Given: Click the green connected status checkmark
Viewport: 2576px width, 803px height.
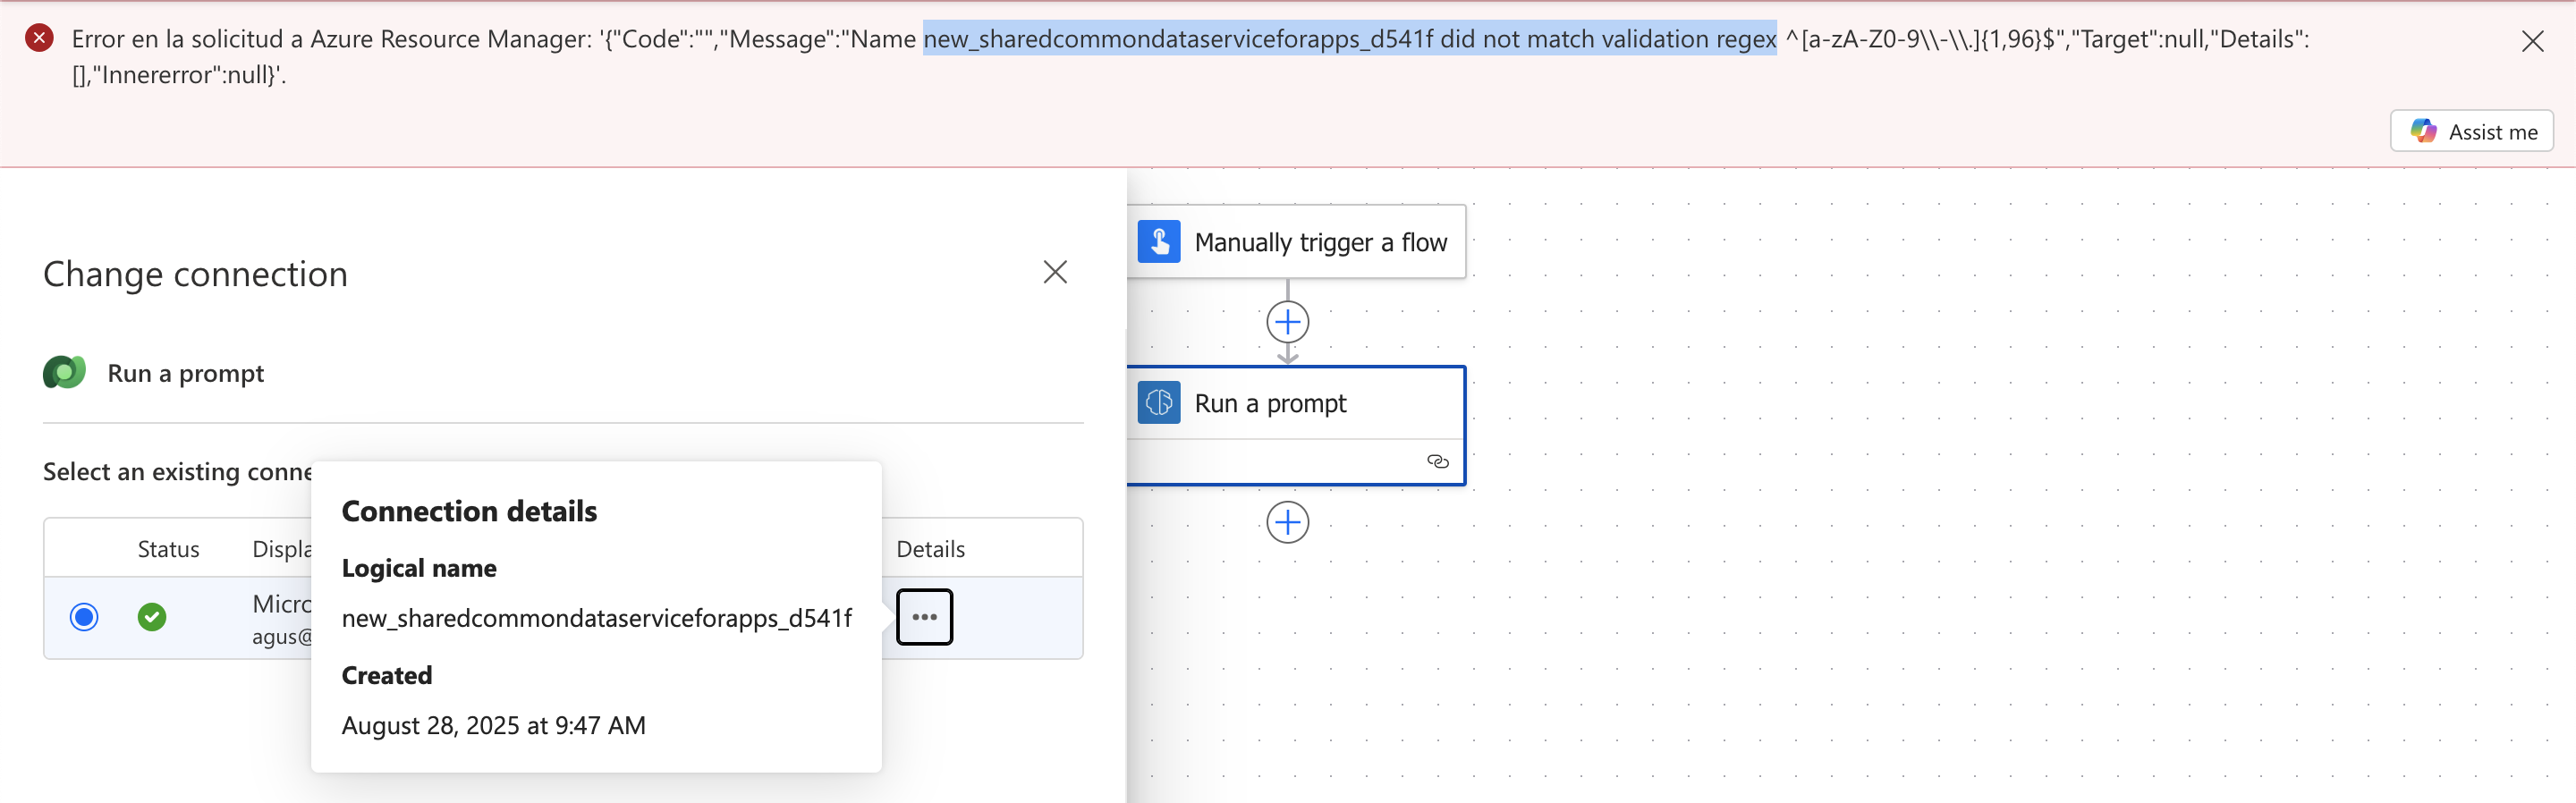Looking at the screenshot, I should click(152, 617).
